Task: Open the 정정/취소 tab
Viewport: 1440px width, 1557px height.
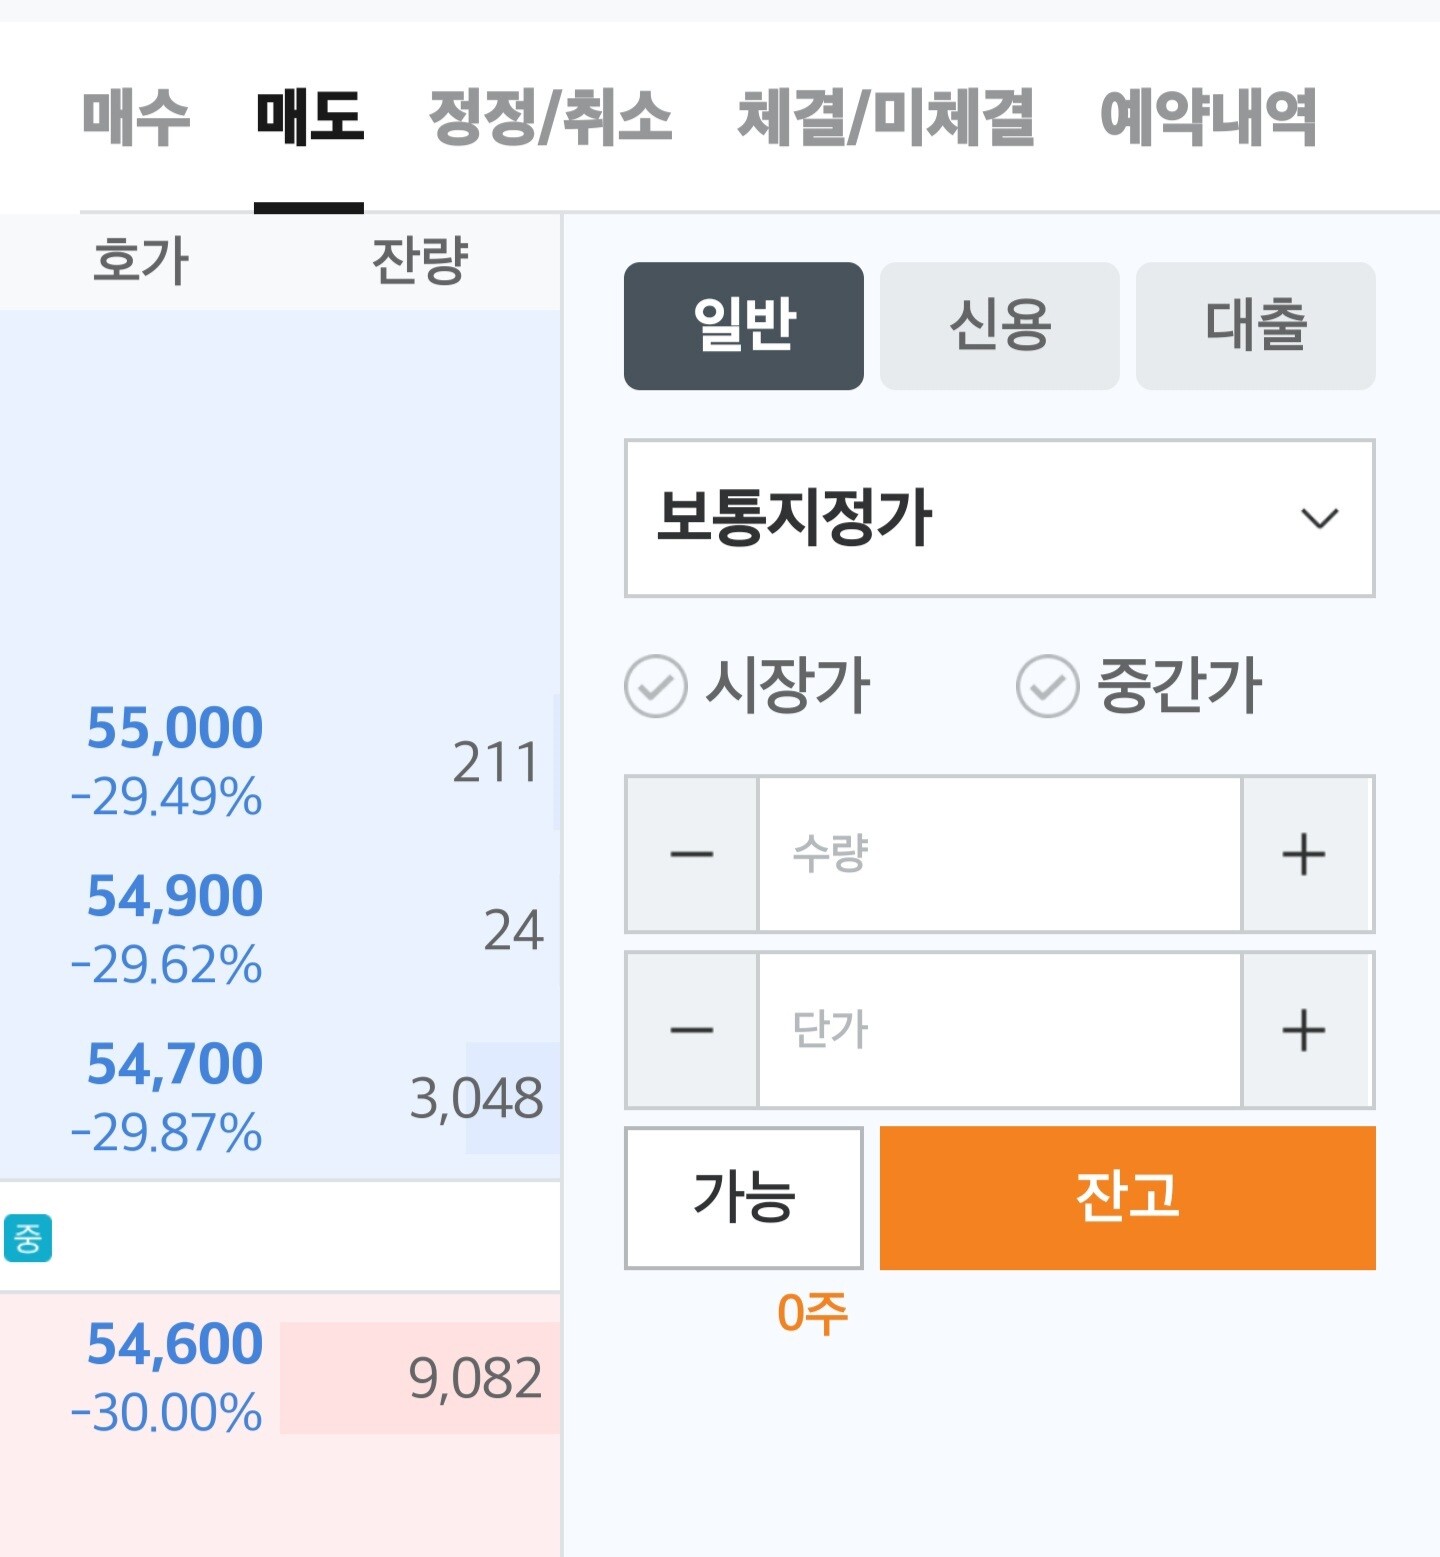Action: [x=550, y=118]
